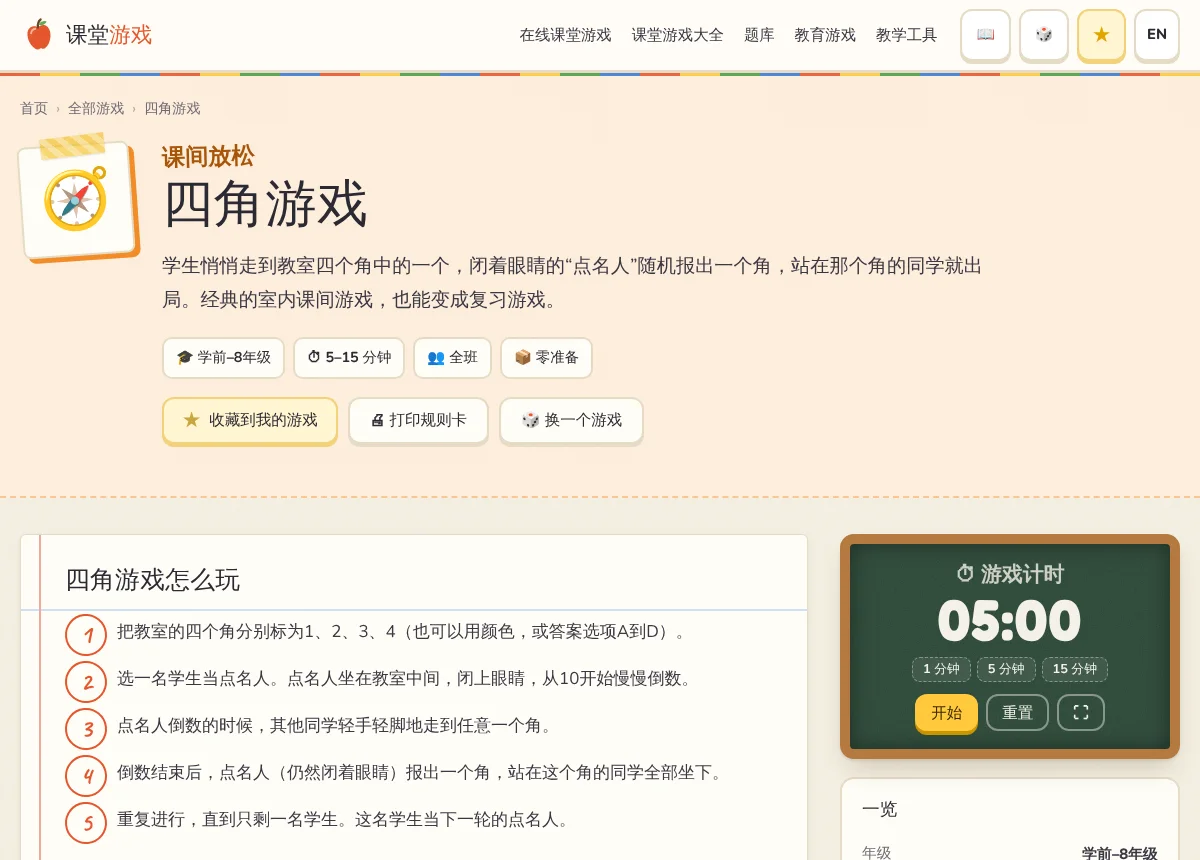This screenshot has width=1200, height=860.
Task: Click step 4 circled number icon
Action: [x=86, y=776]
